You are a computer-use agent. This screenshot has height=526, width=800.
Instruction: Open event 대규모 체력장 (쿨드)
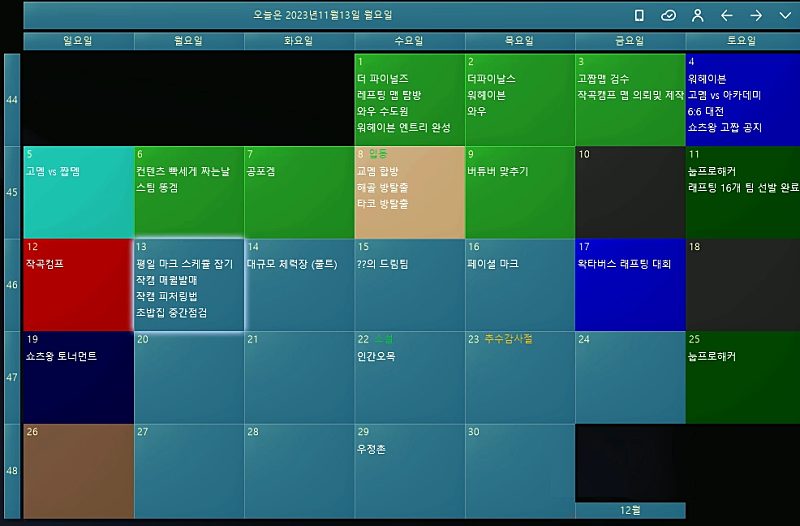tap(292, 264)
